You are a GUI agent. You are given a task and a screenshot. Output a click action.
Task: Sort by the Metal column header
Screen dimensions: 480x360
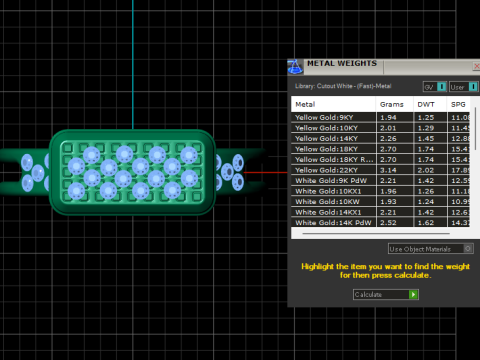pos(333,104)
